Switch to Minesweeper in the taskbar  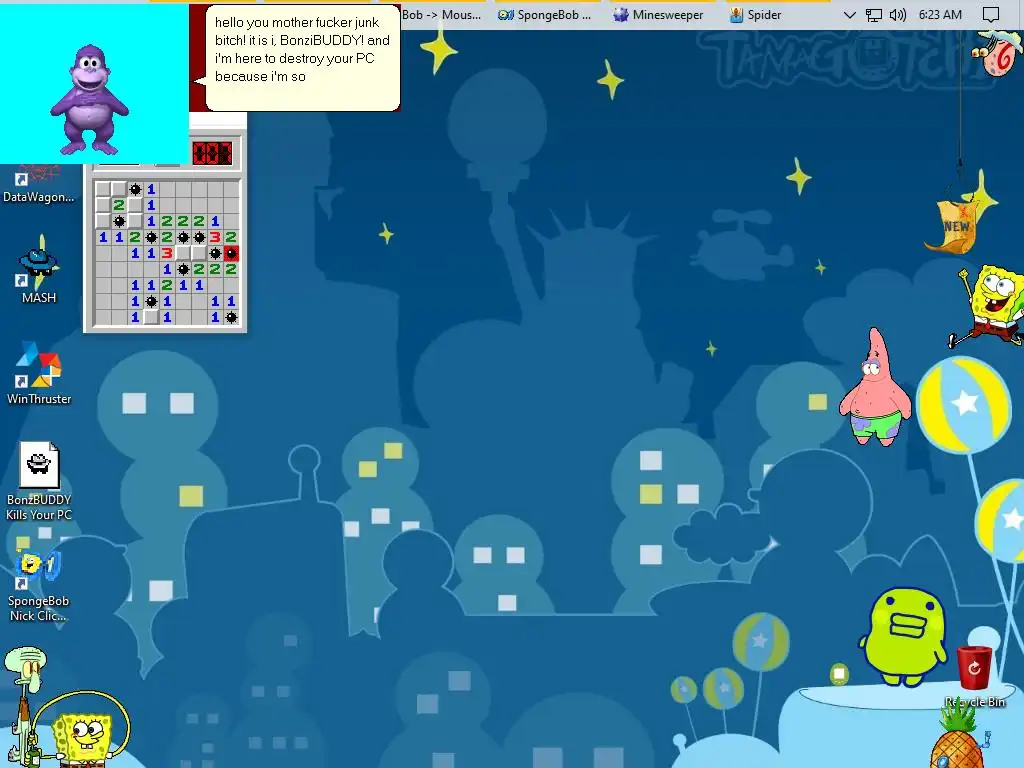click(x=659, y=14)
